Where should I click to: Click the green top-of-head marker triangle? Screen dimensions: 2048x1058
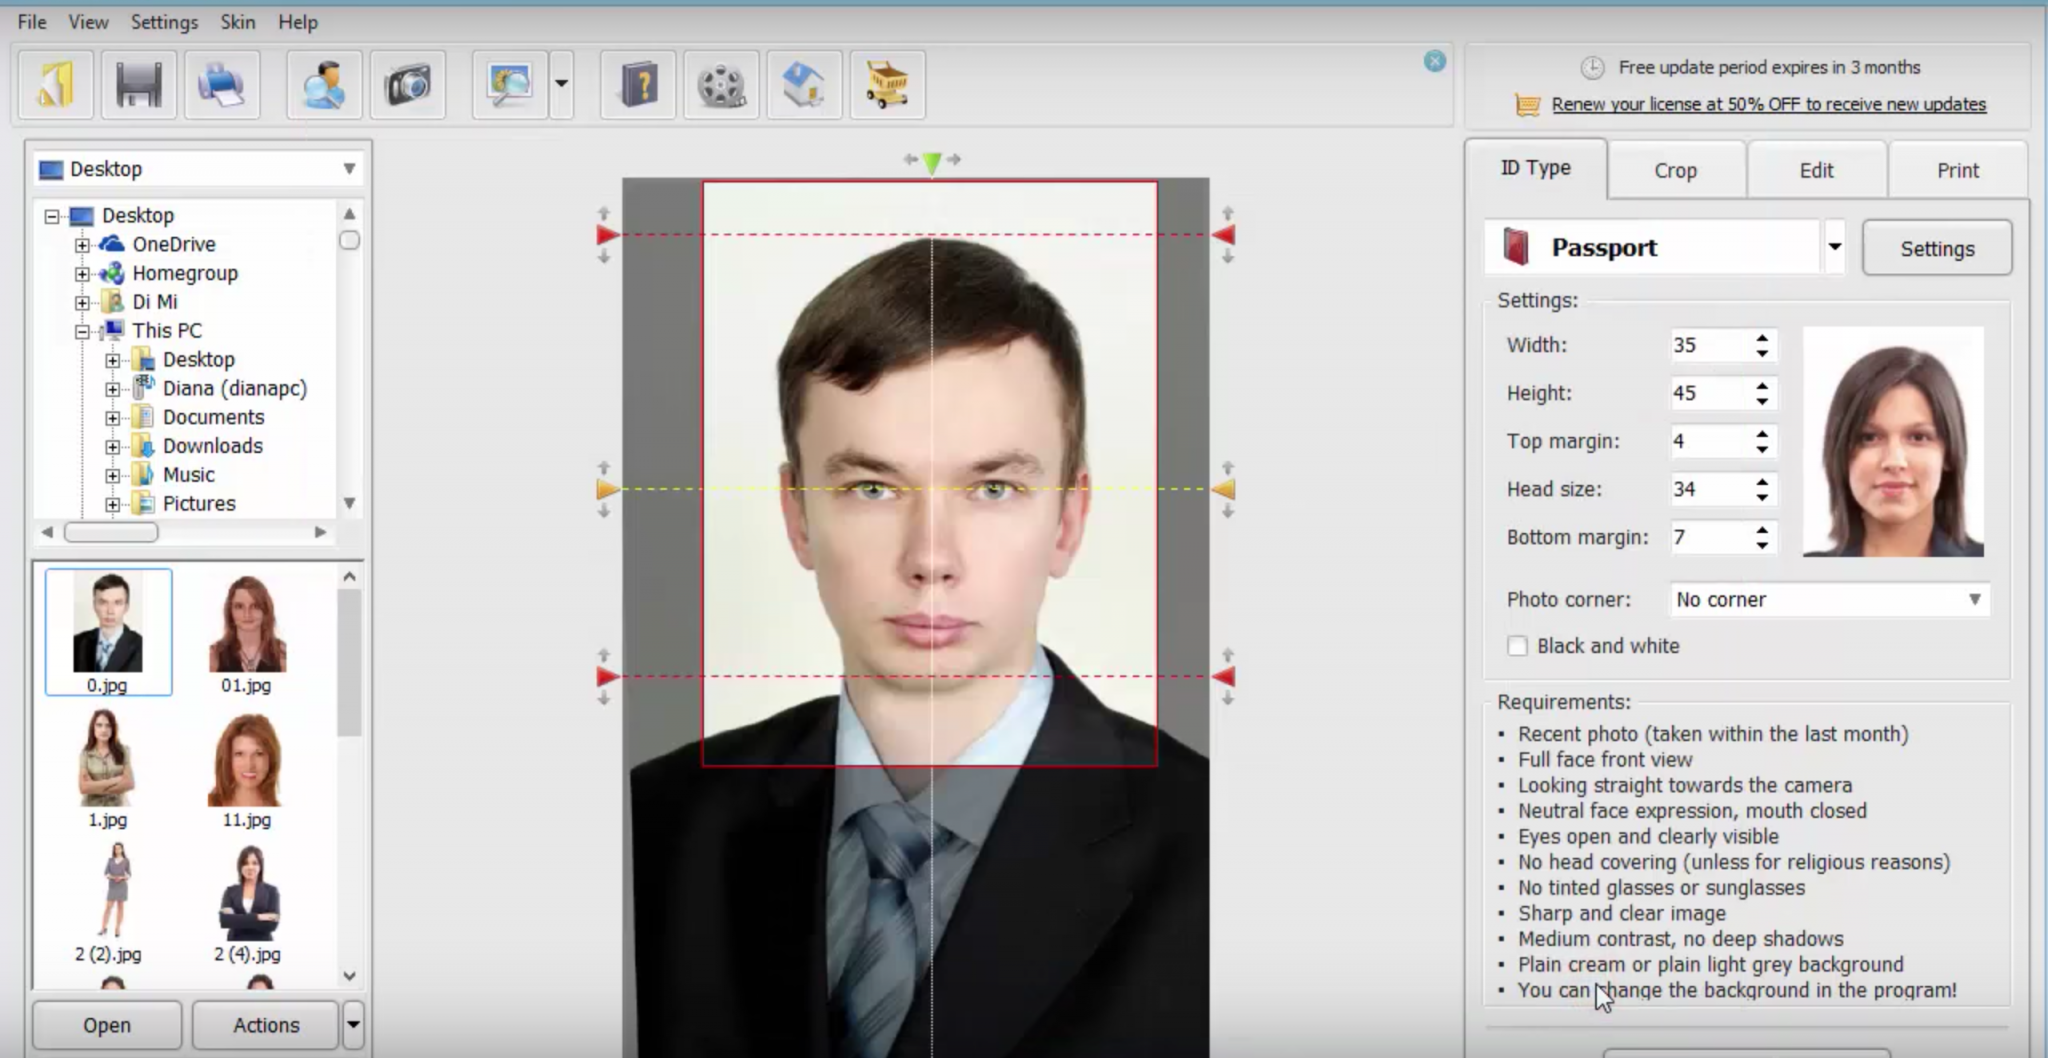(932, 162)
